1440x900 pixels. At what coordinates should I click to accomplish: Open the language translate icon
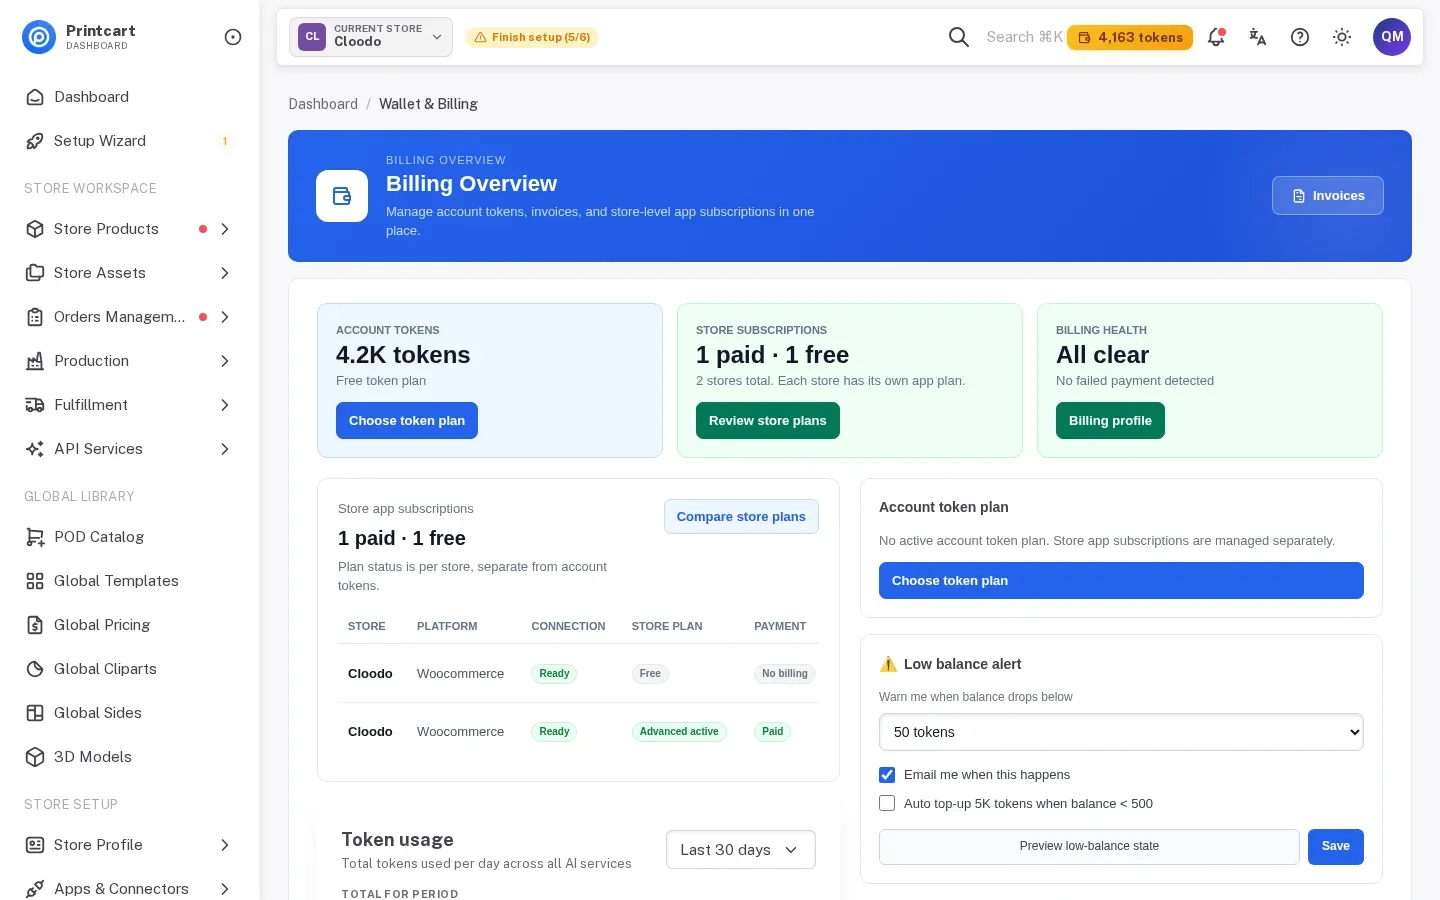(1258, 37)
